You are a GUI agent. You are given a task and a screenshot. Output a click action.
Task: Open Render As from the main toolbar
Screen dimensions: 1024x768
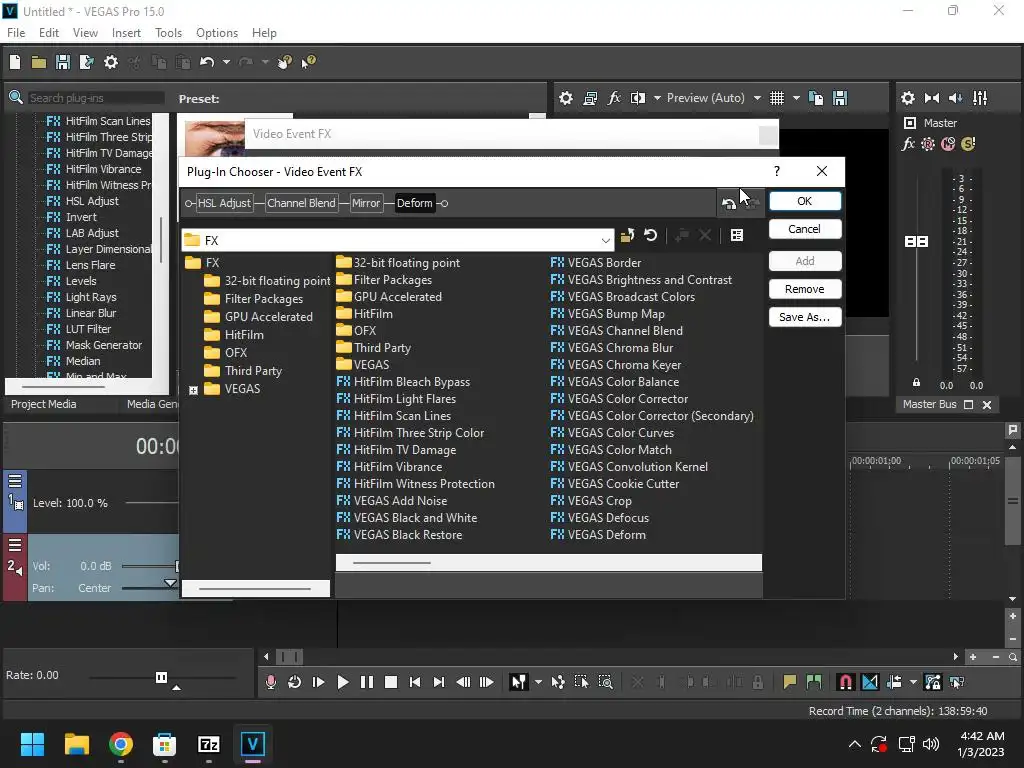pos(86,62)
